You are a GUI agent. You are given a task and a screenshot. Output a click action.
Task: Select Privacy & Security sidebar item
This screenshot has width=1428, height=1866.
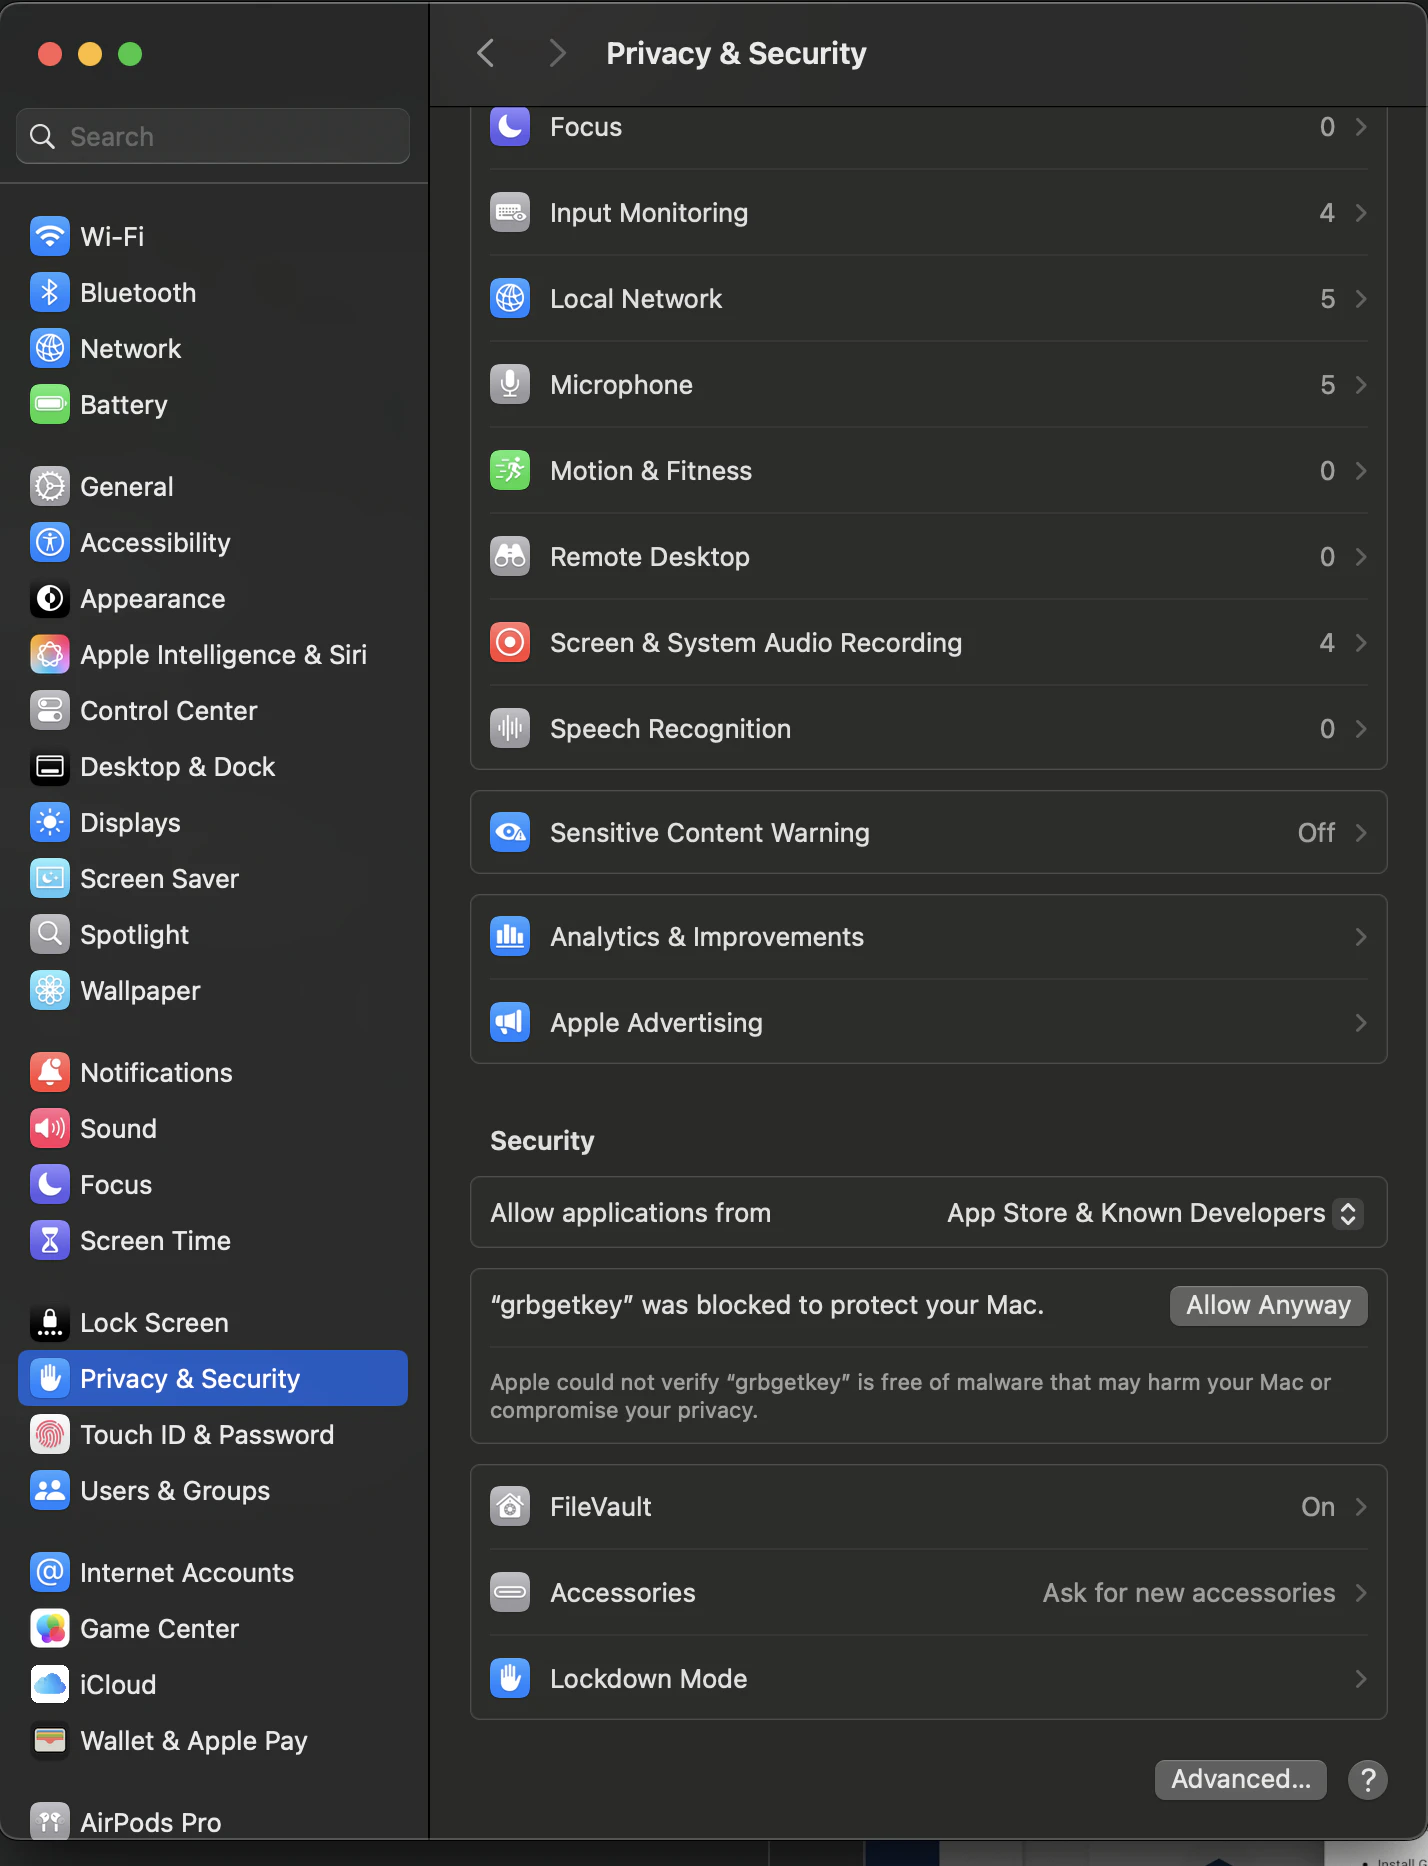coord(213,1379)
